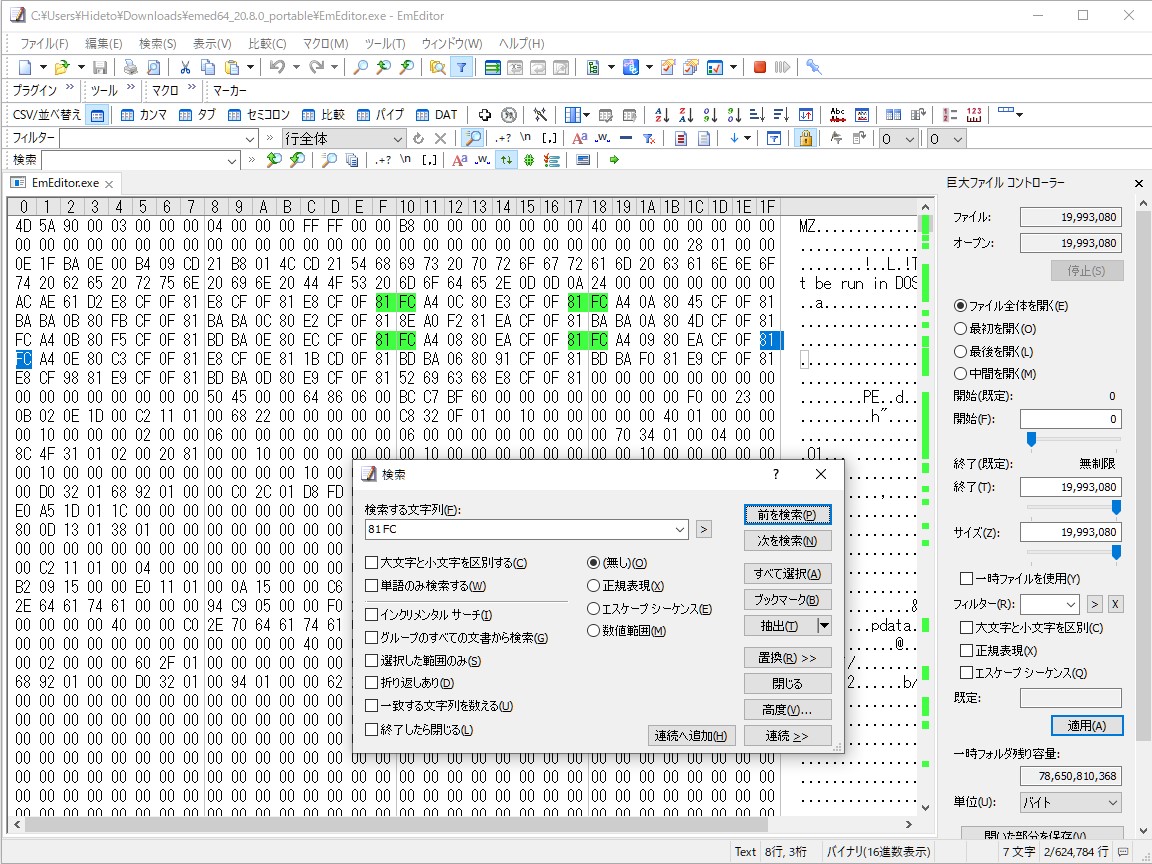
Task: Check 一時ファイルを使用 checkbox
Action: tap(1020, 578)
